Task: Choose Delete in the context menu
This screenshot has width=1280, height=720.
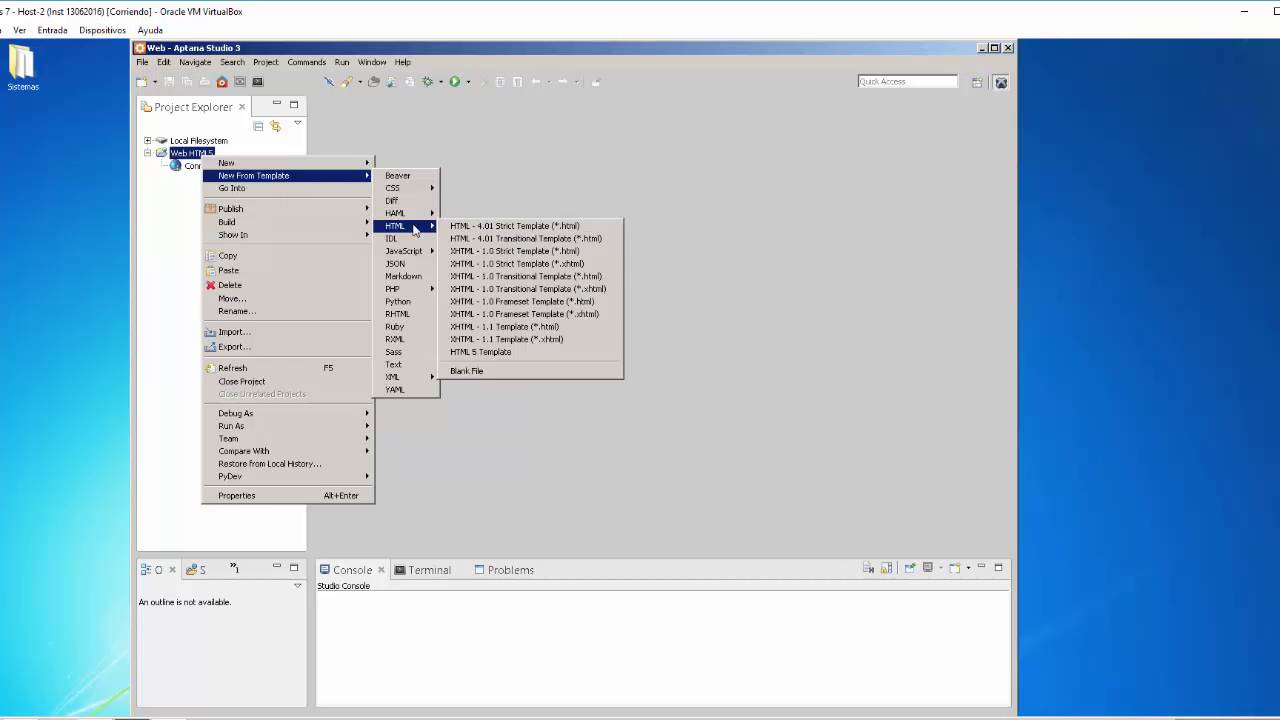Action: (288, 285)
